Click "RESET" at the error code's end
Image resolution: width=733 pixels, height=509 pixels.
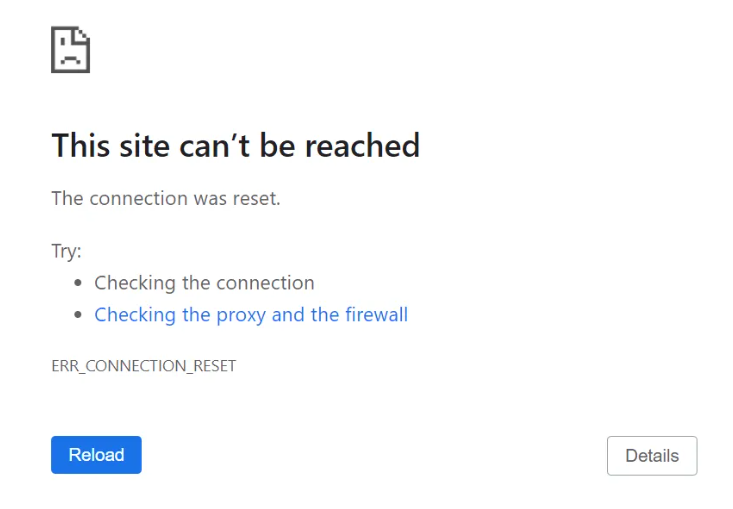[213, 366]
